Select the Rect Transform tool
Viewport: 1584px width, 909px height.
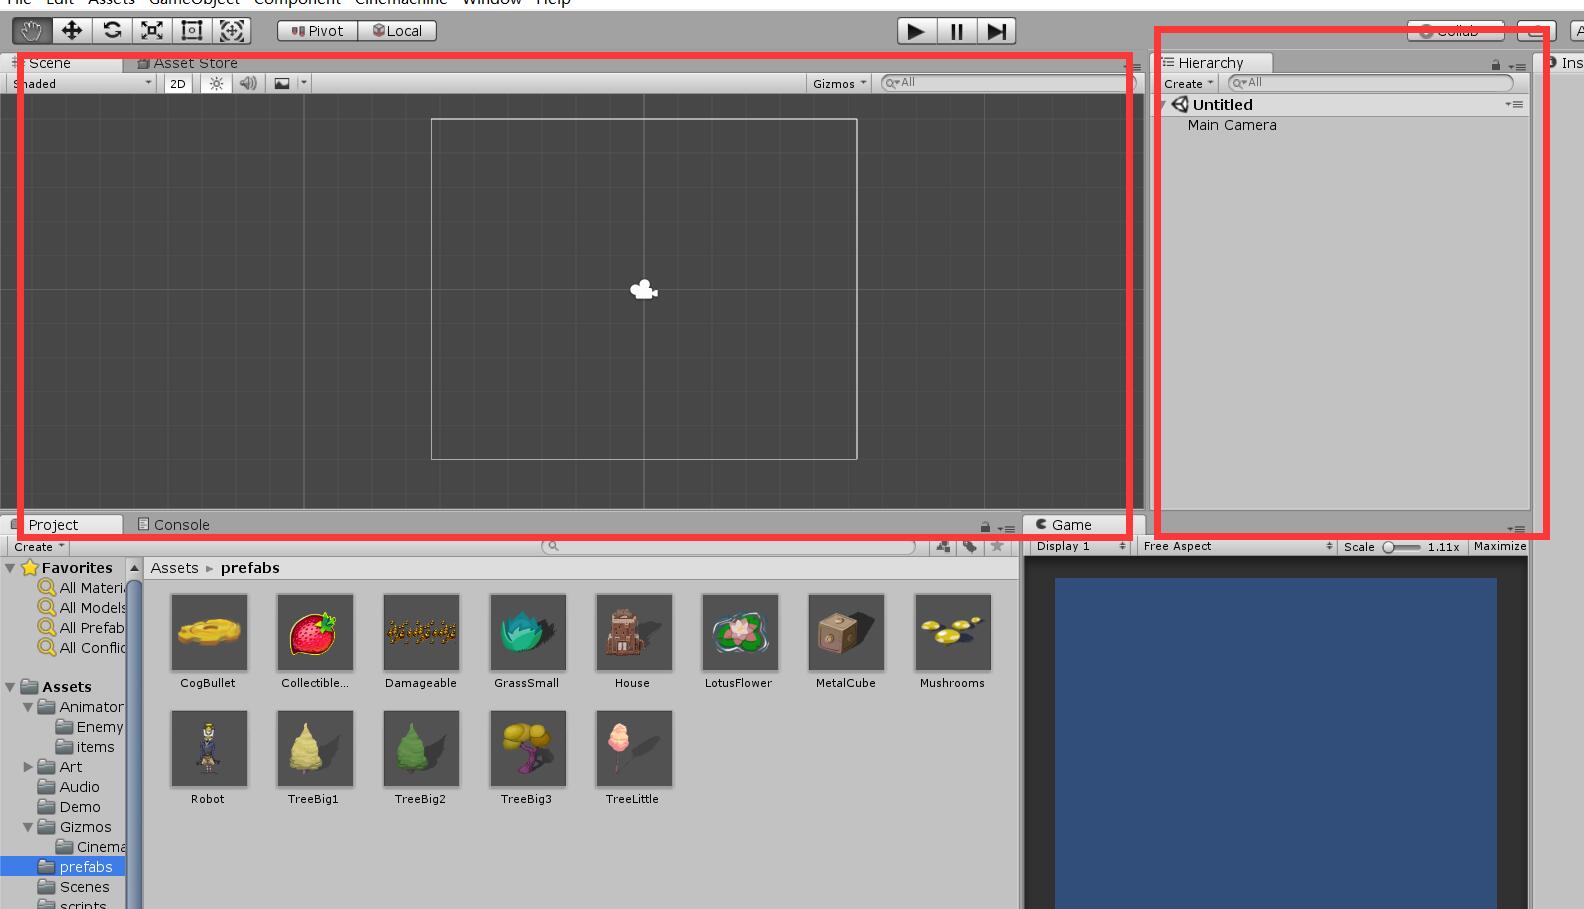tap(192, 31)
